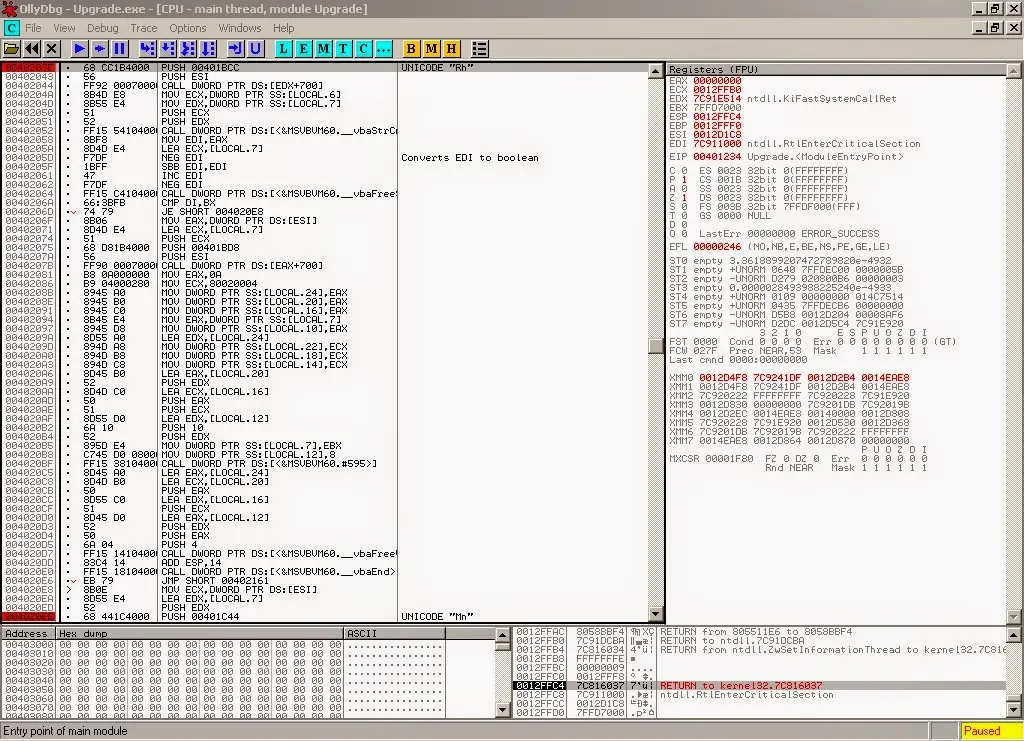Image resolution: width=1024 pixels, height=741 pixels.
Task: Open the Windows menu
Action: pos(240,28)
